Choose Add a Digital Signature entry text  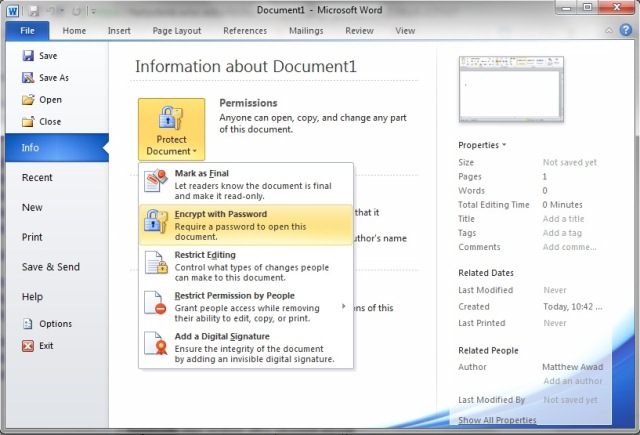click(222, 337)
